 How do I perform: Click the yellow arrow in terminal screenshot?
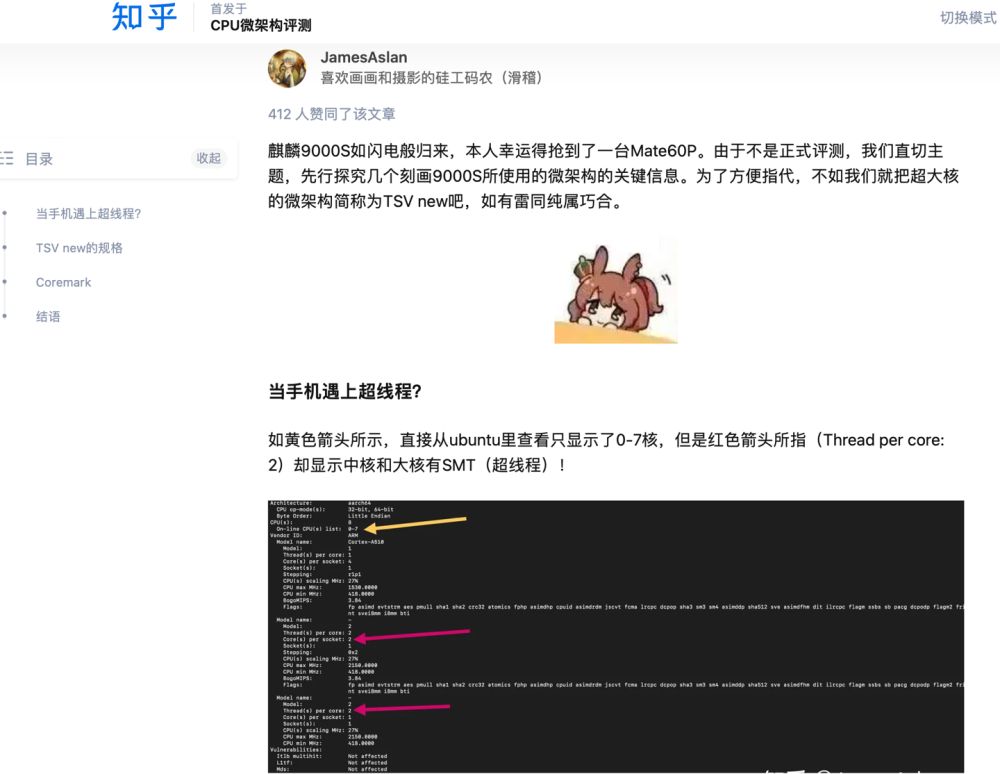[x=416, y=523]
